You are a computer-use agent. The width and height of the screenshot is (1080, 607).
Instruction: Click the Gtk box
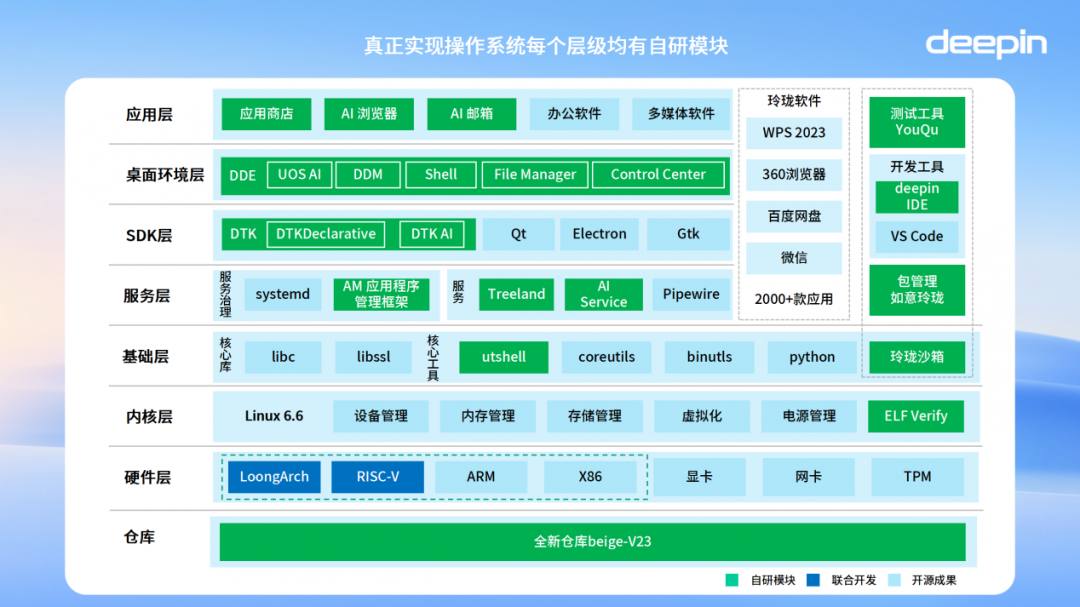point(688,234)
